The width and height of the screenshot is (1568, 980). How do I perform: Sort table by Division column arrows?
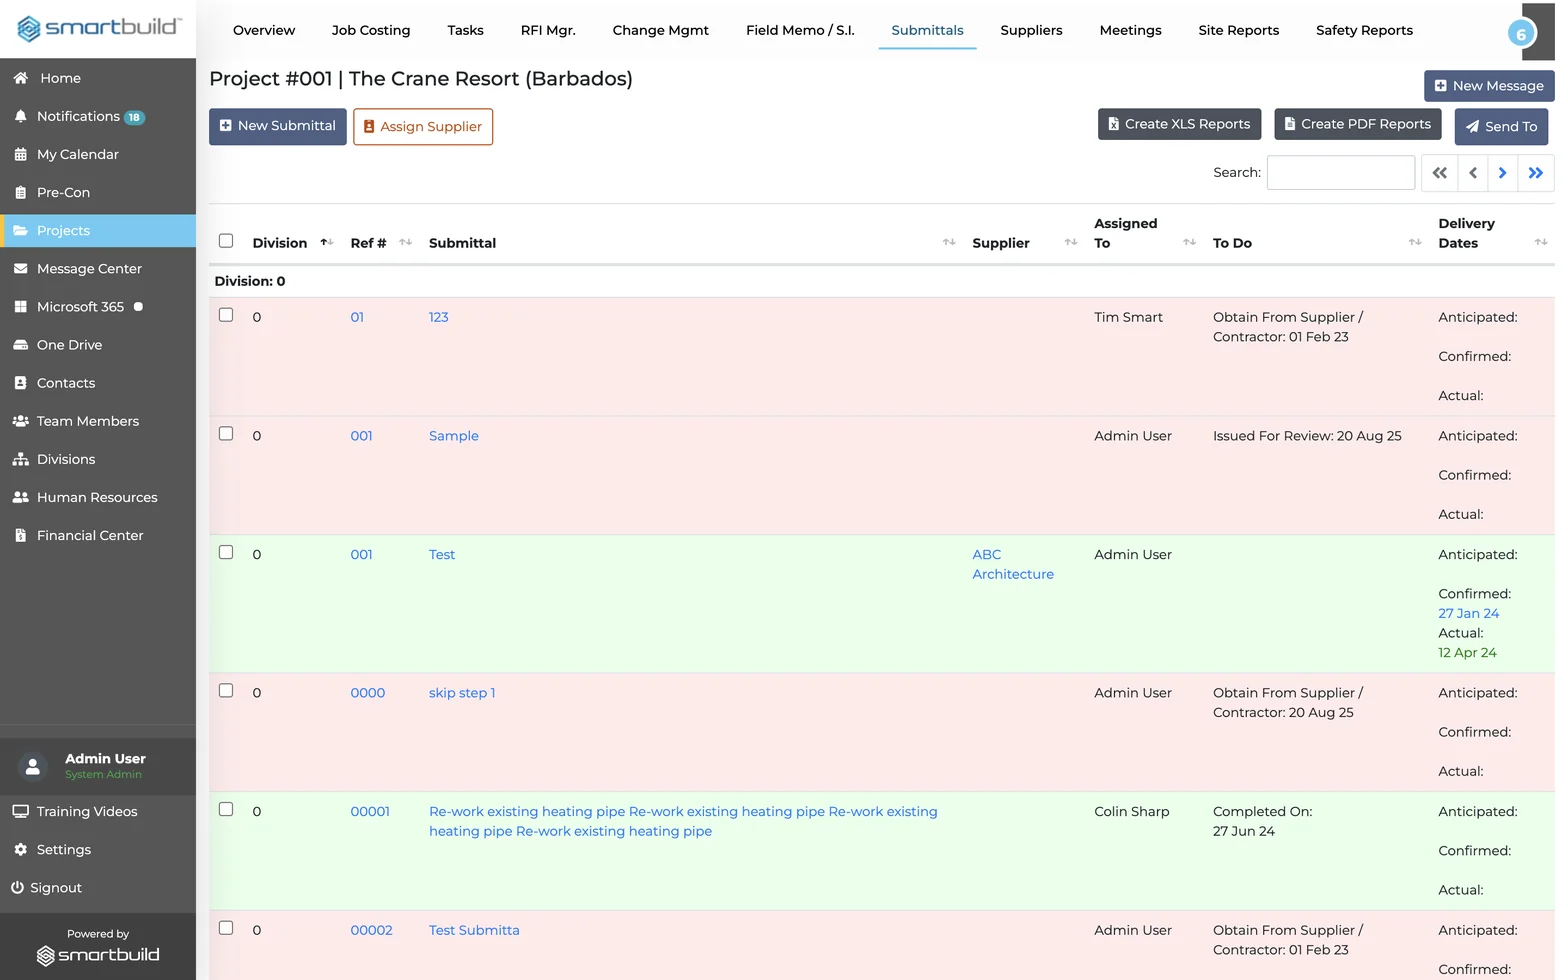click(326, 242)
